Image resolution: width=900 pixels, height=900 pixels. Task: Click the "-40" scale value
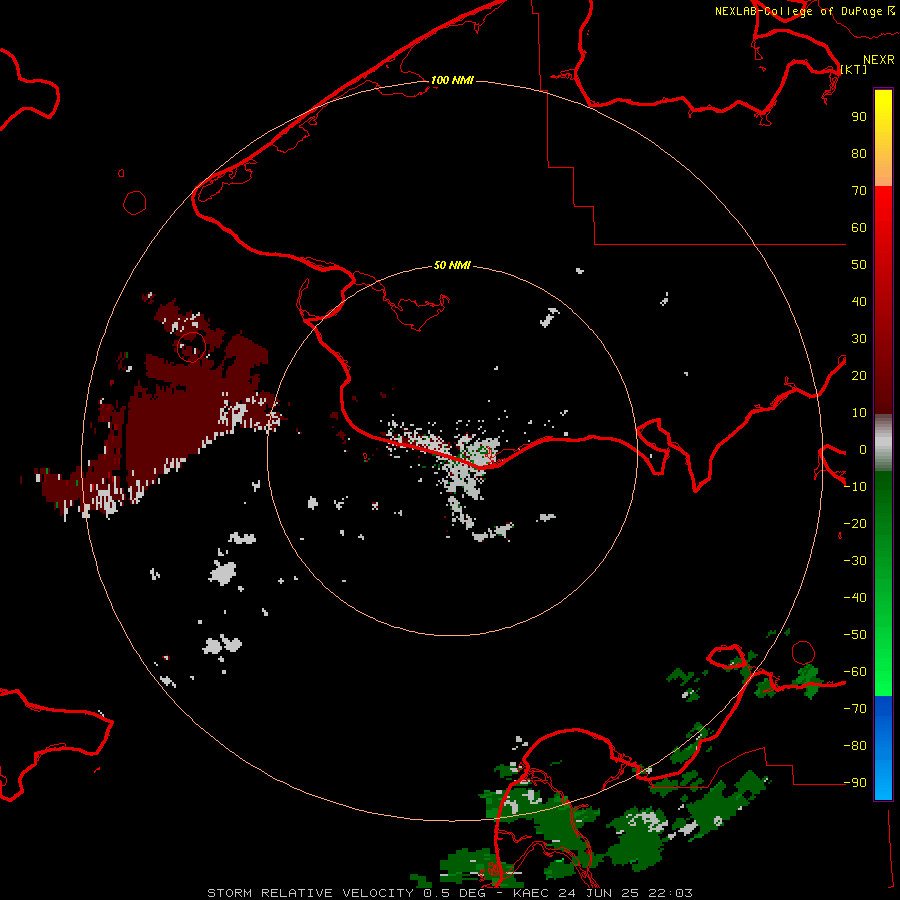point(855,598)
